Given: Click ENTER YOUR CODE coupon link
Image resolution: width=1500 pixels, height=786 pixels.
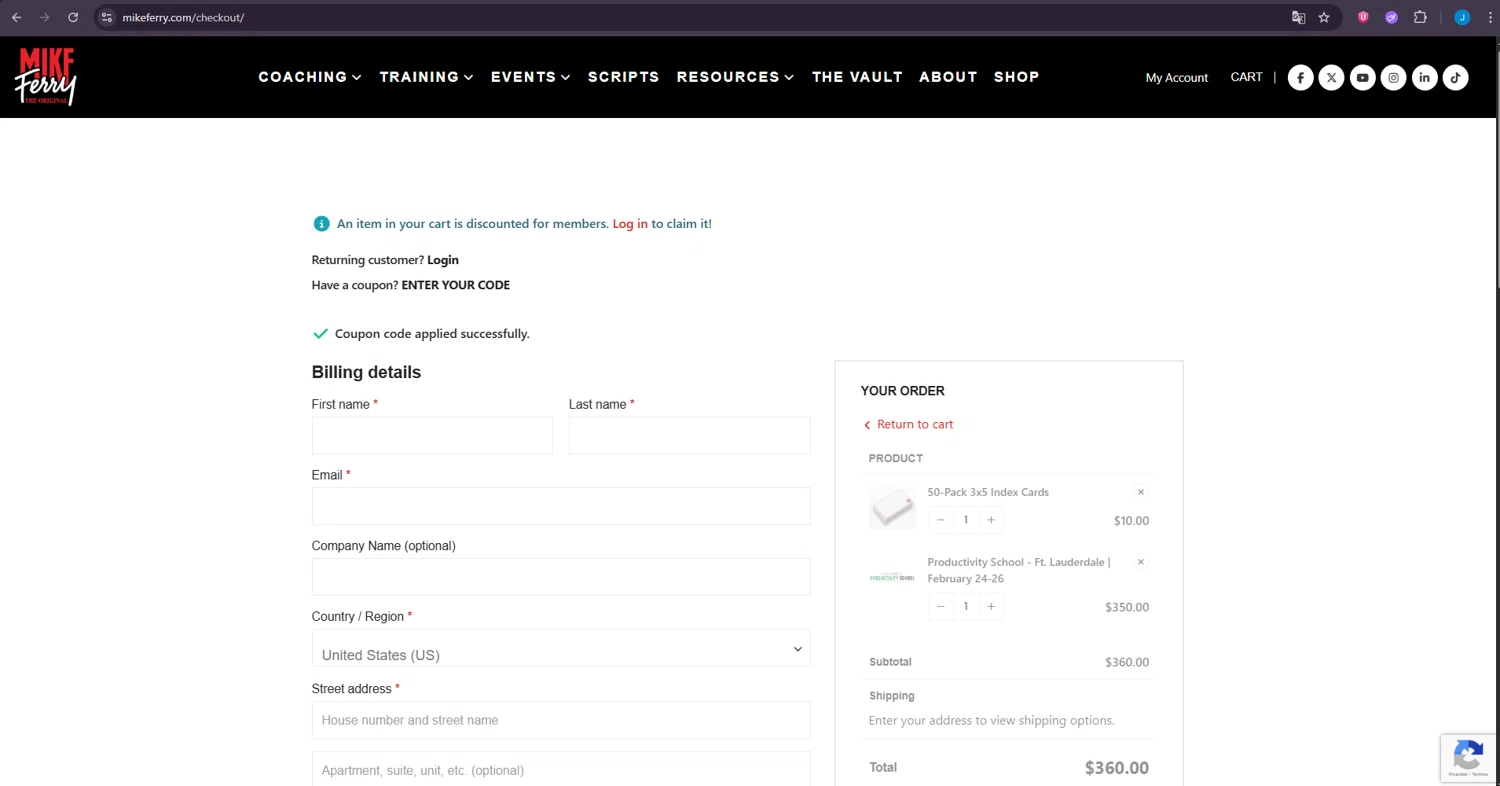Looking at the screenshot, I should tap(456, 285).
